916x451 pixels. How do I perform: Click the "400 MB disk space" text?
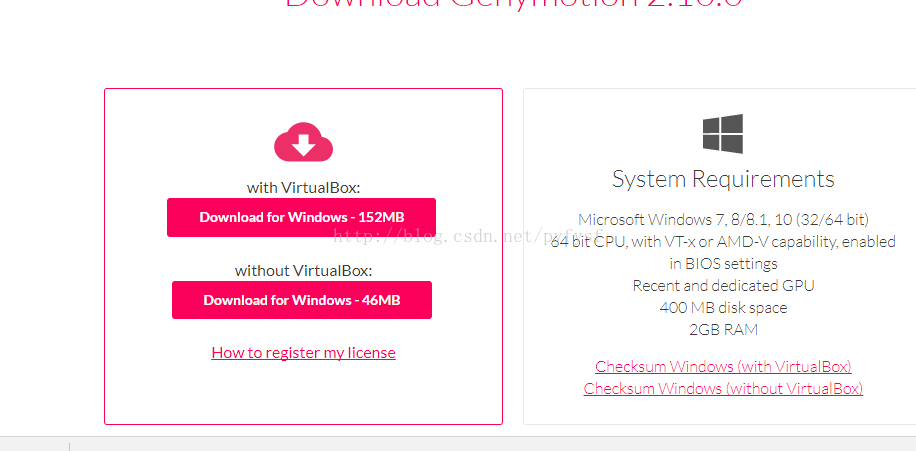pos(723,307)
